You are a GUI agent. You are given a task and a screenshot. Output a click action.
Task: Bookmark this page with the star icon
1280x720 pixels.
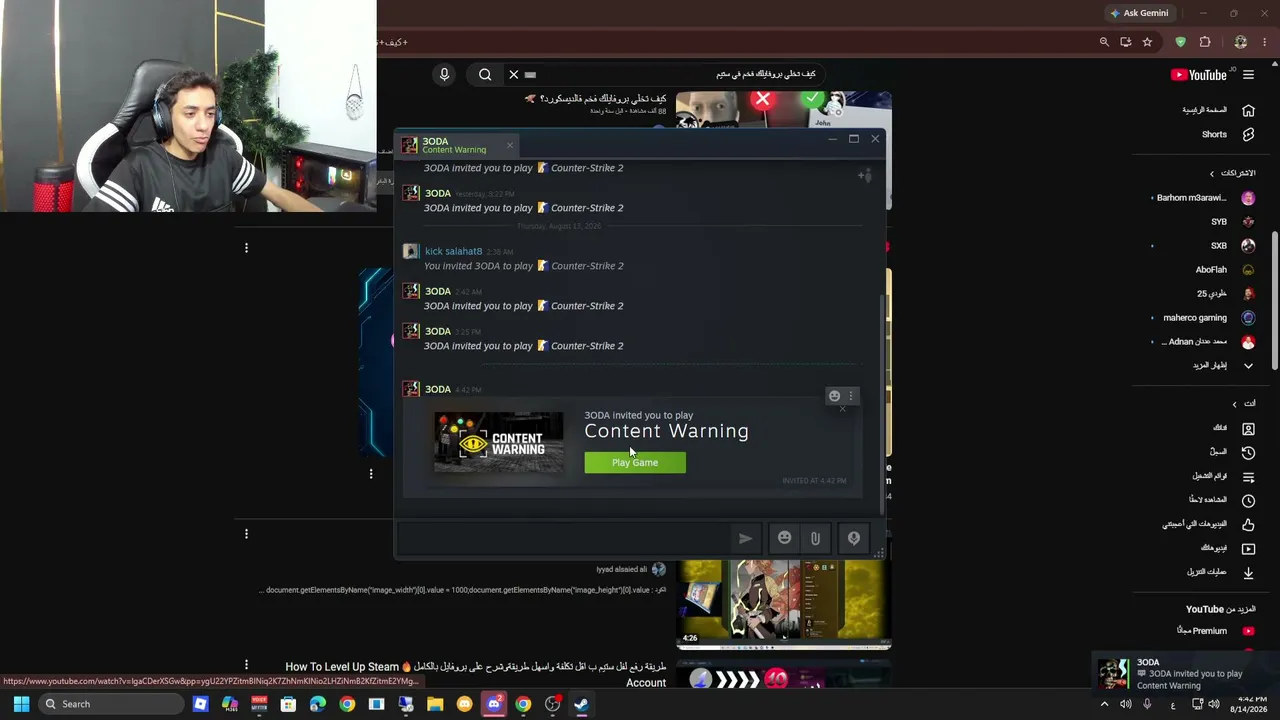coord(1147,42)
